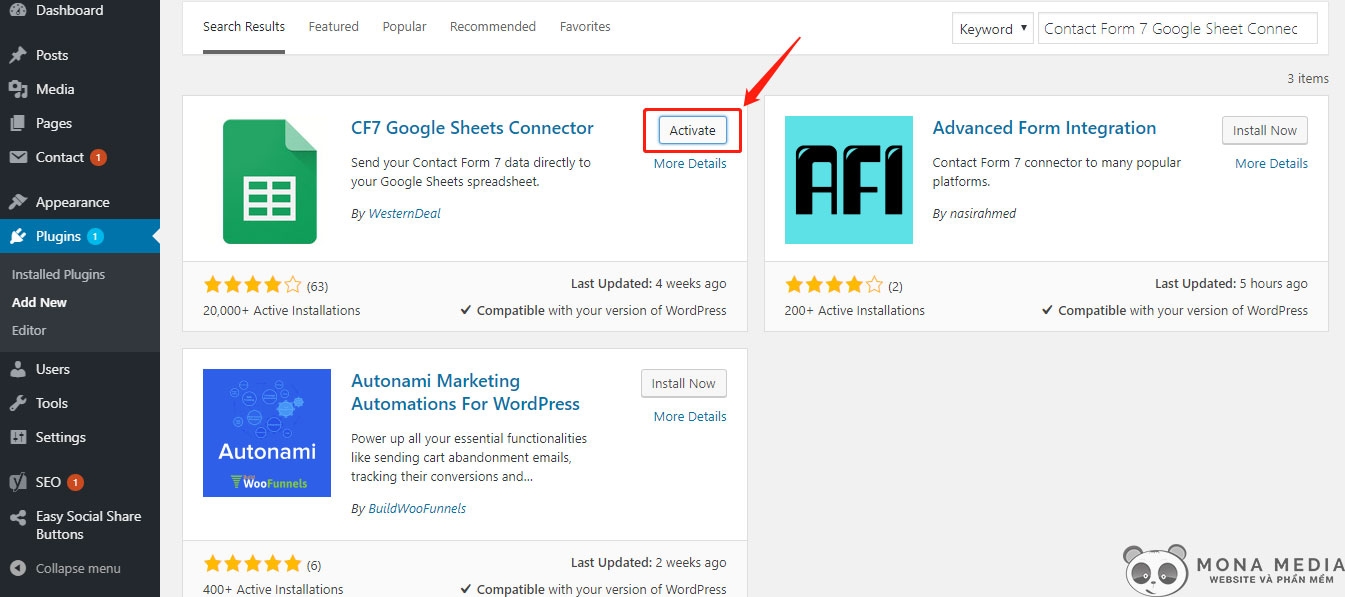This screenshot has height=597, width=1345.
Task: Click the Contact envelope icon
Action: [x=18, y=157]
